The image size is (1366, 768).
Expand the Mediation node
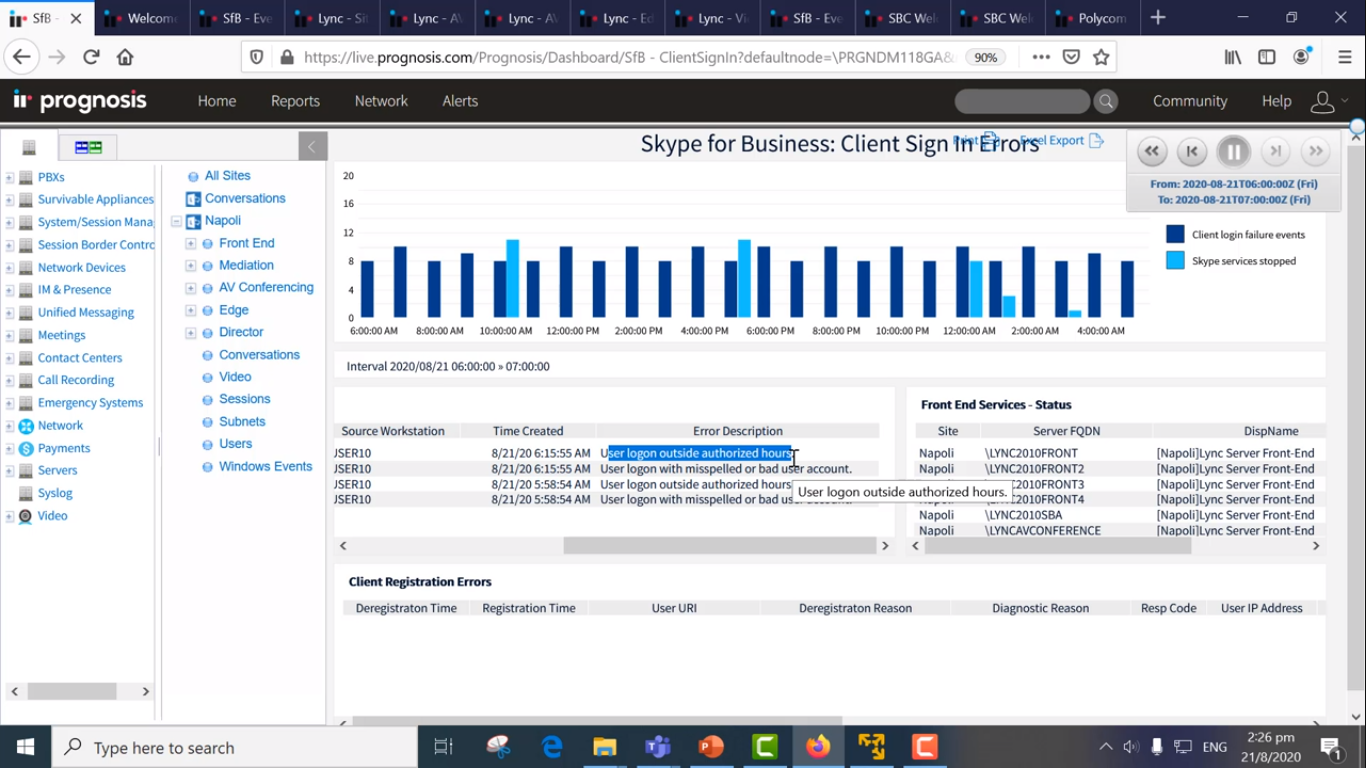190,266
